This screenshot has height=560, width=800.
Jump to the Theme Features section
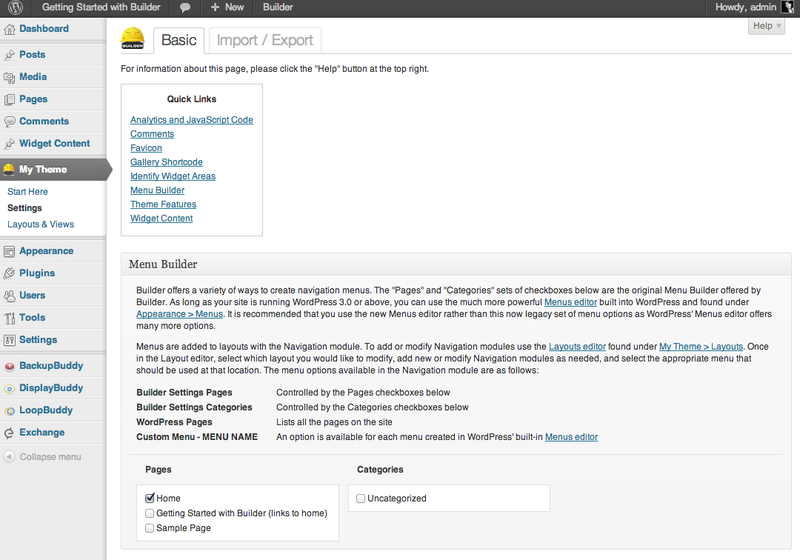tap(163, 204)
